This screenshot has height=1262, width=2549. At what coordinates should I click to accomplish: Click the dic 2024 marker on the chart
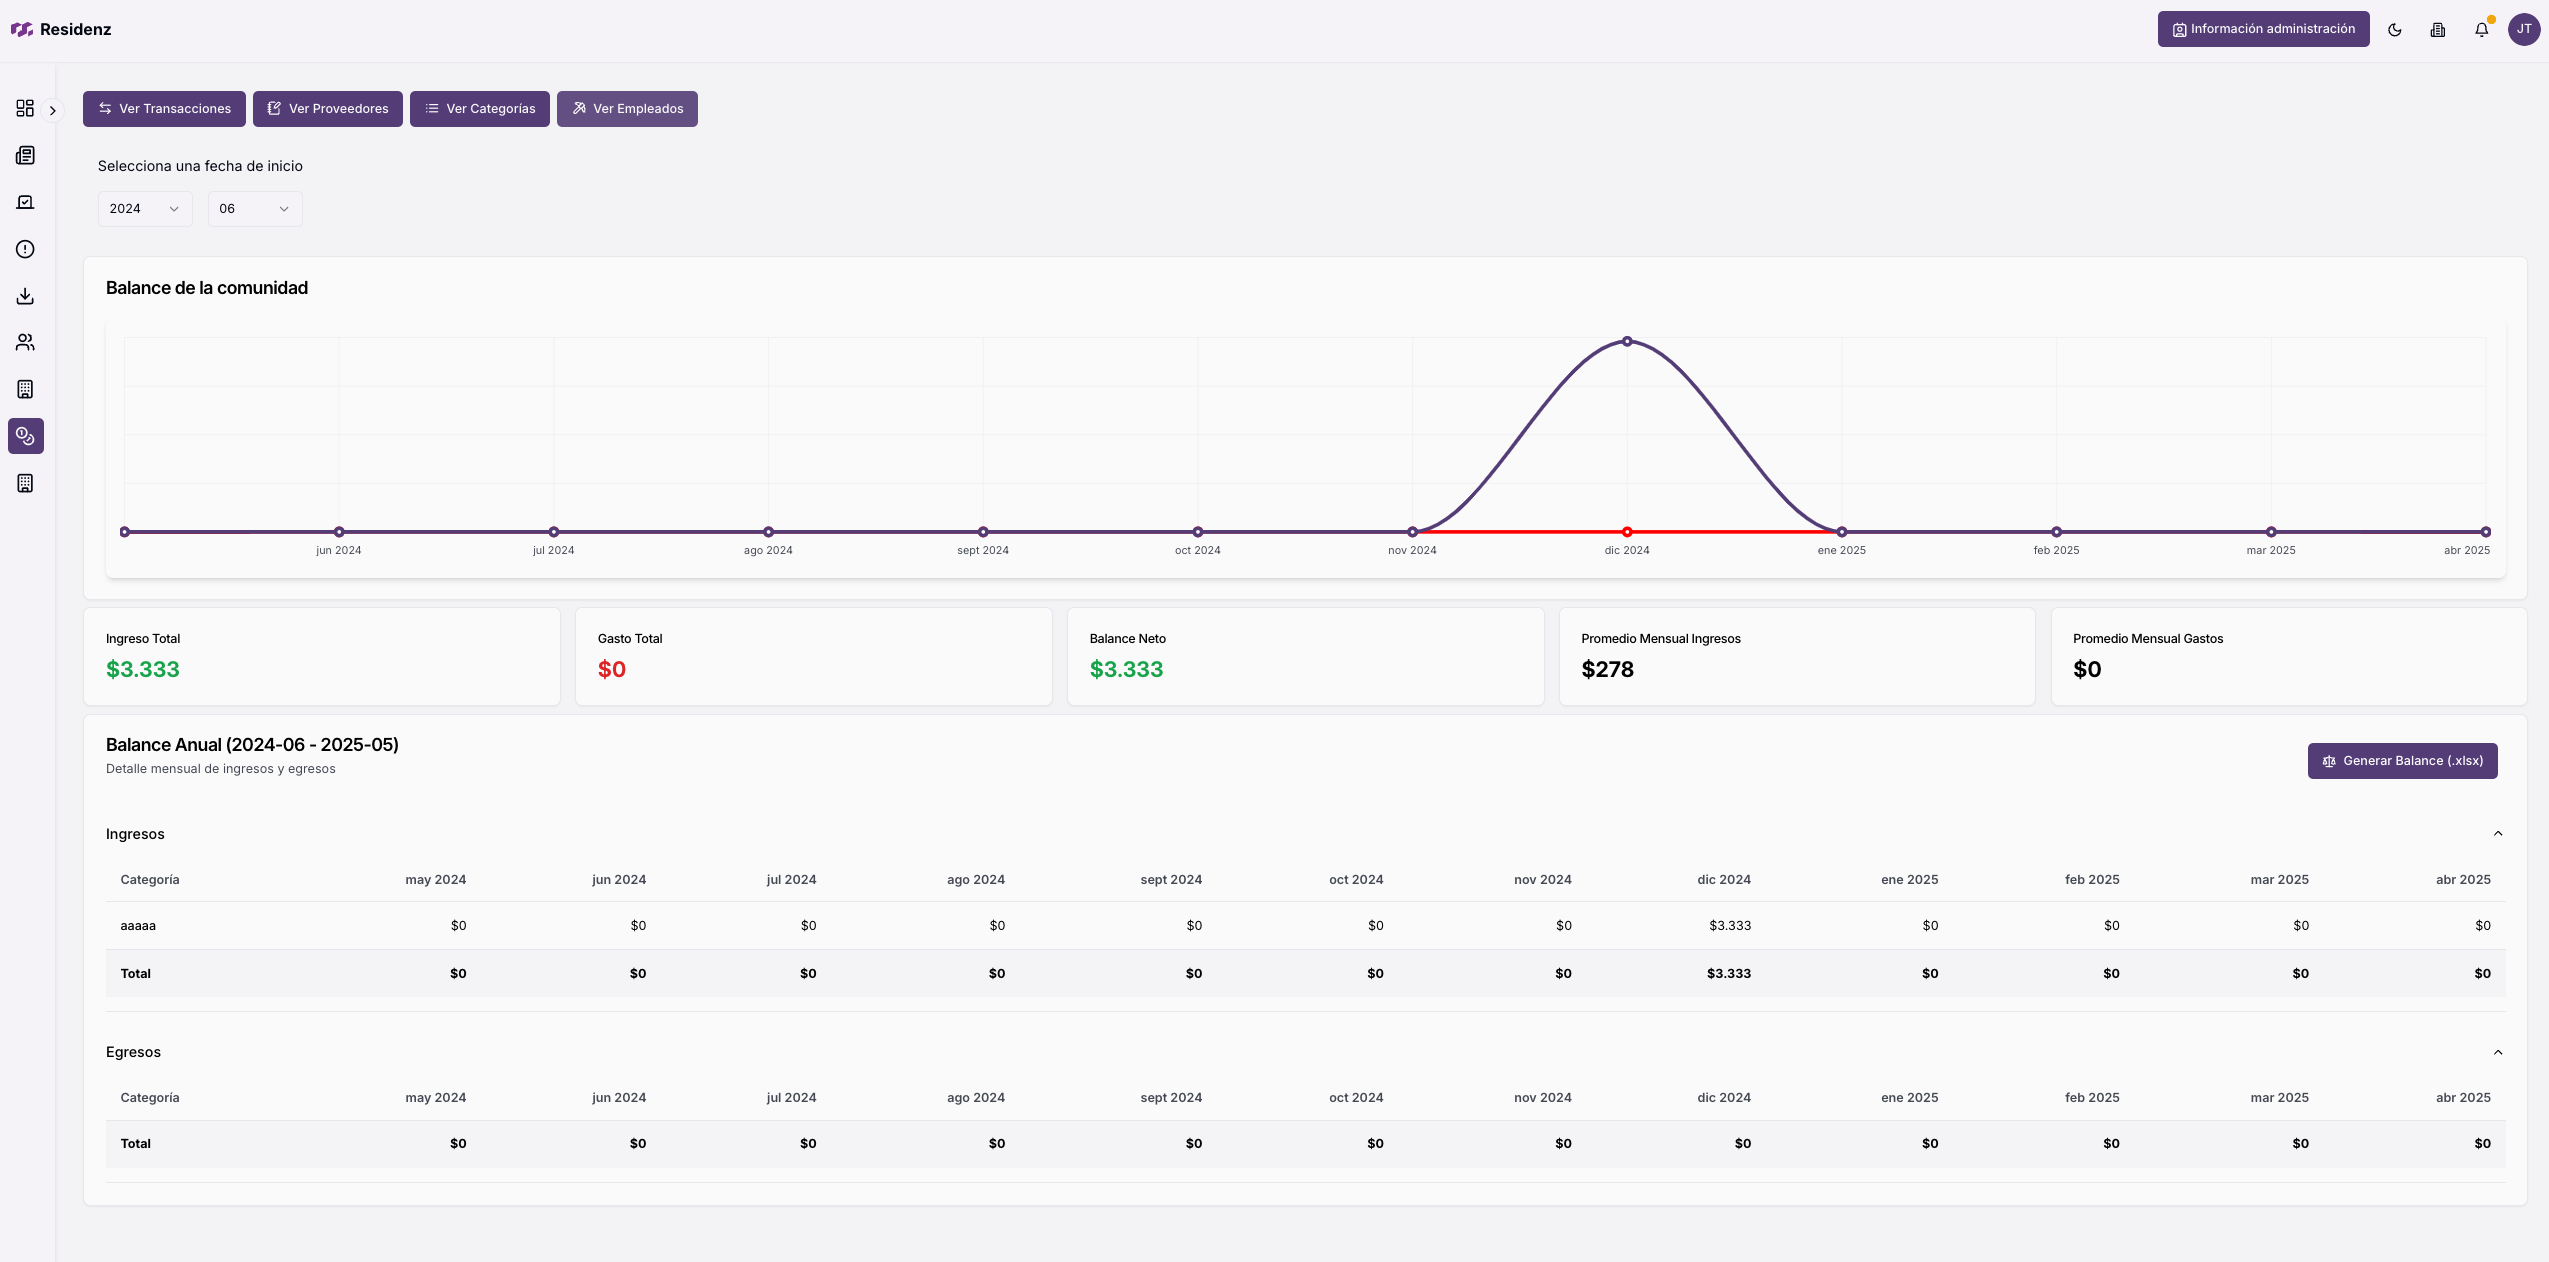1625,532
